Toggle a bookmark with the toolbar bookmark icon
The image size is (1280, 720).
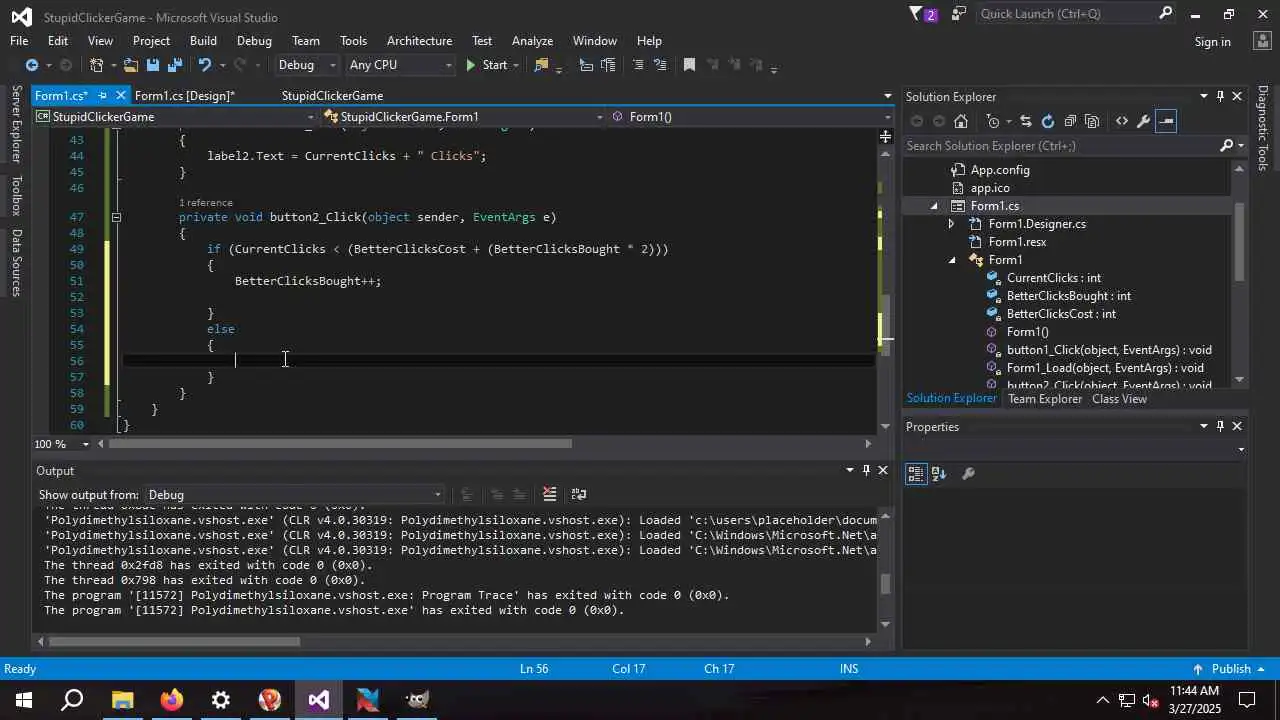tap(689, 65)
